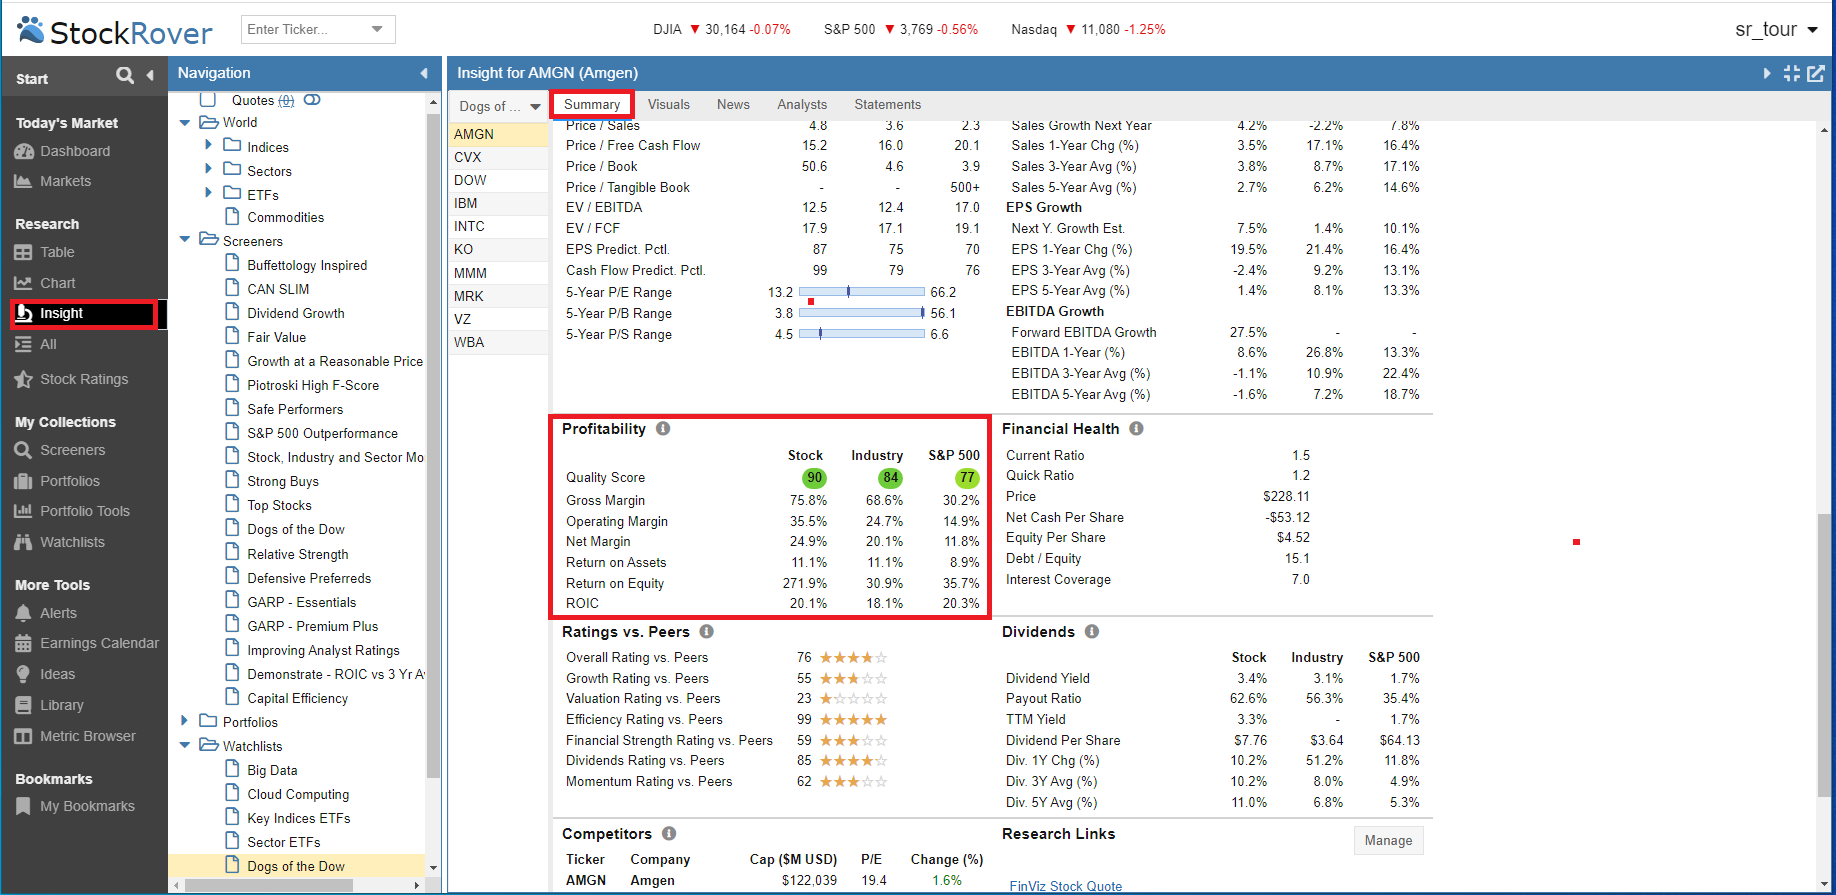
Task: Open the Chart view icon
Action: (24, 283)
